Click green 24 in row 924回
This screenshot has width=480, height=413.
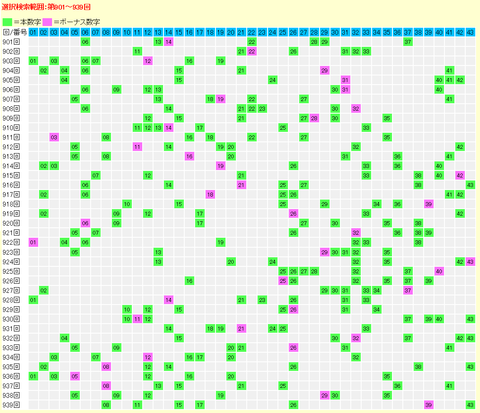click(273, 262)
